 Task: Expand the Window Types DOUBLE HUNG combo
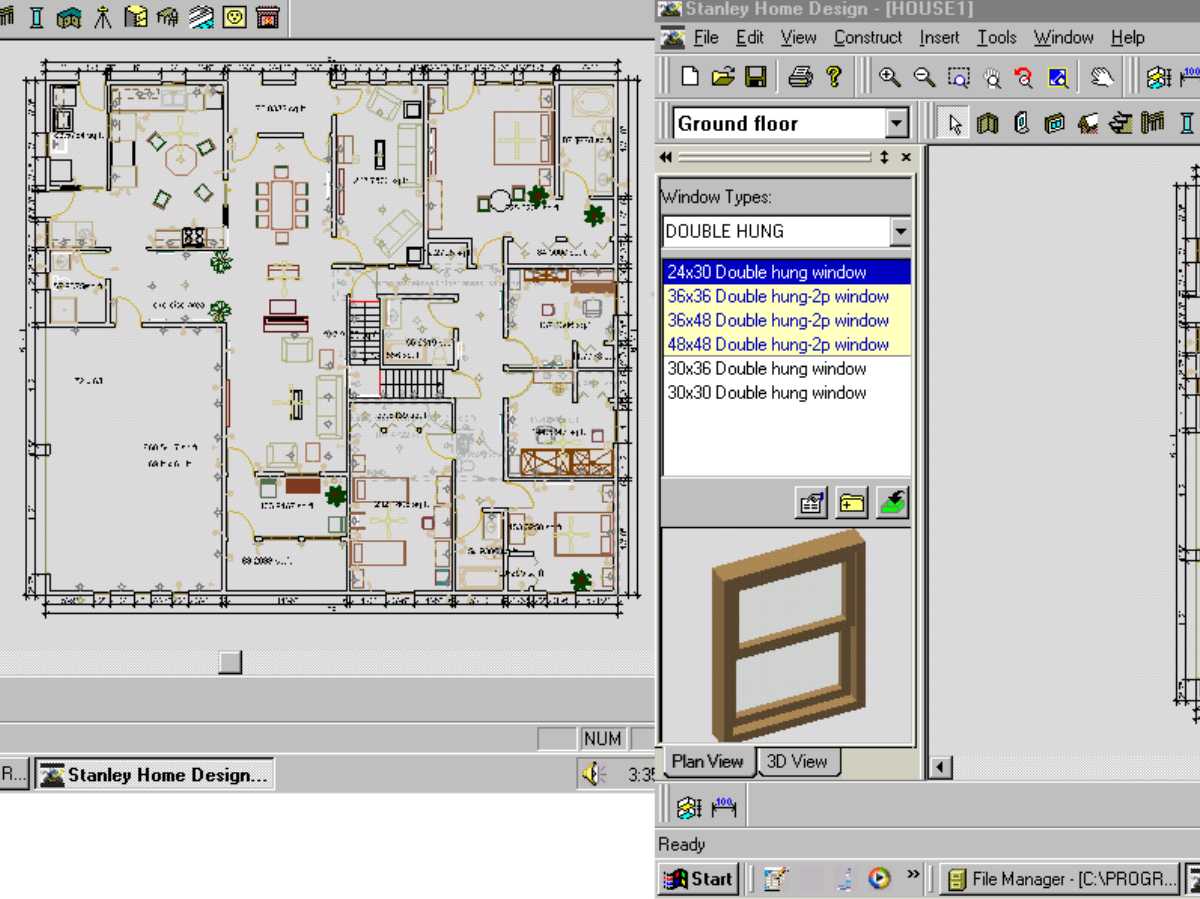point(900,231)
